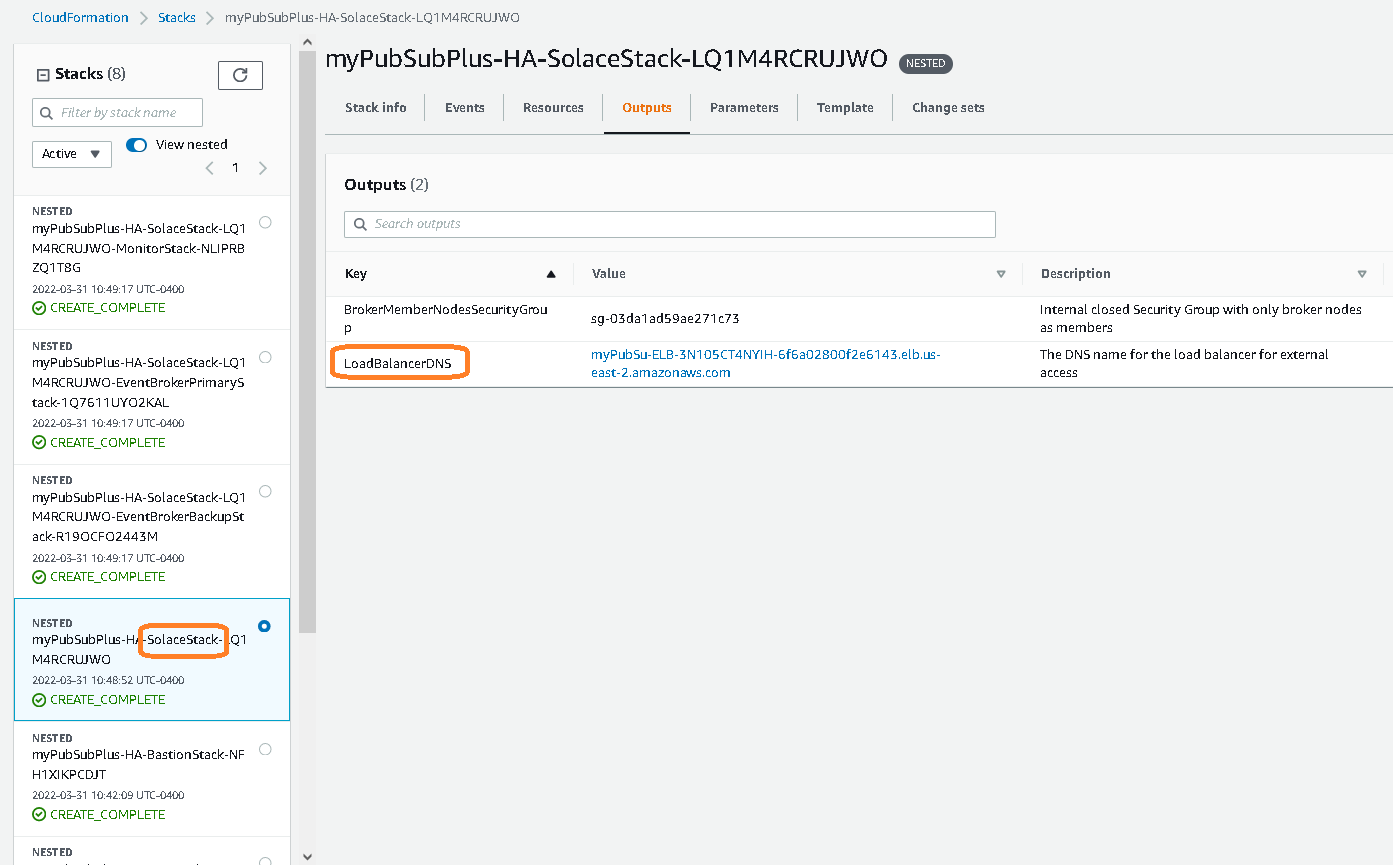The height and width of the screenshot is (865, 1393).
Task: Click the stack list scrollbar down arrow
Action: [307, 856]
